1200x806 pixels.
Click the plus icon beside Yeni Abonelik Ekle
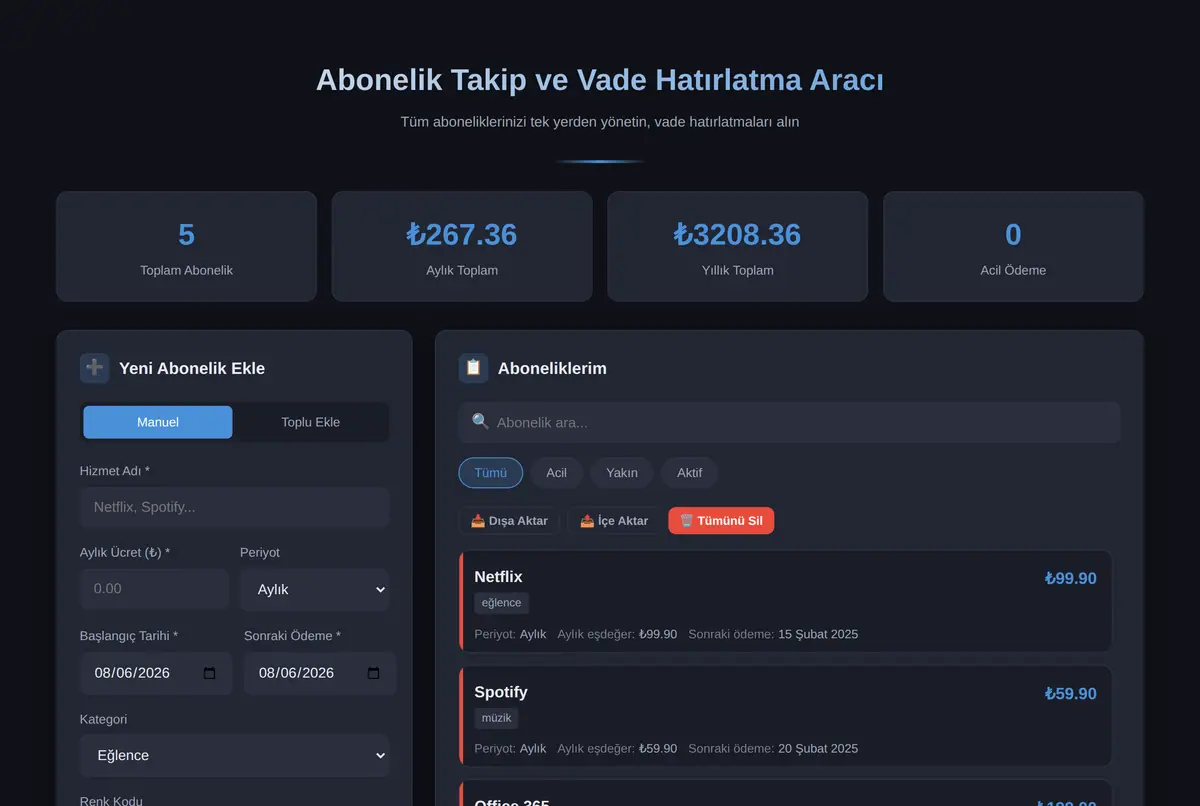[95, 368]
